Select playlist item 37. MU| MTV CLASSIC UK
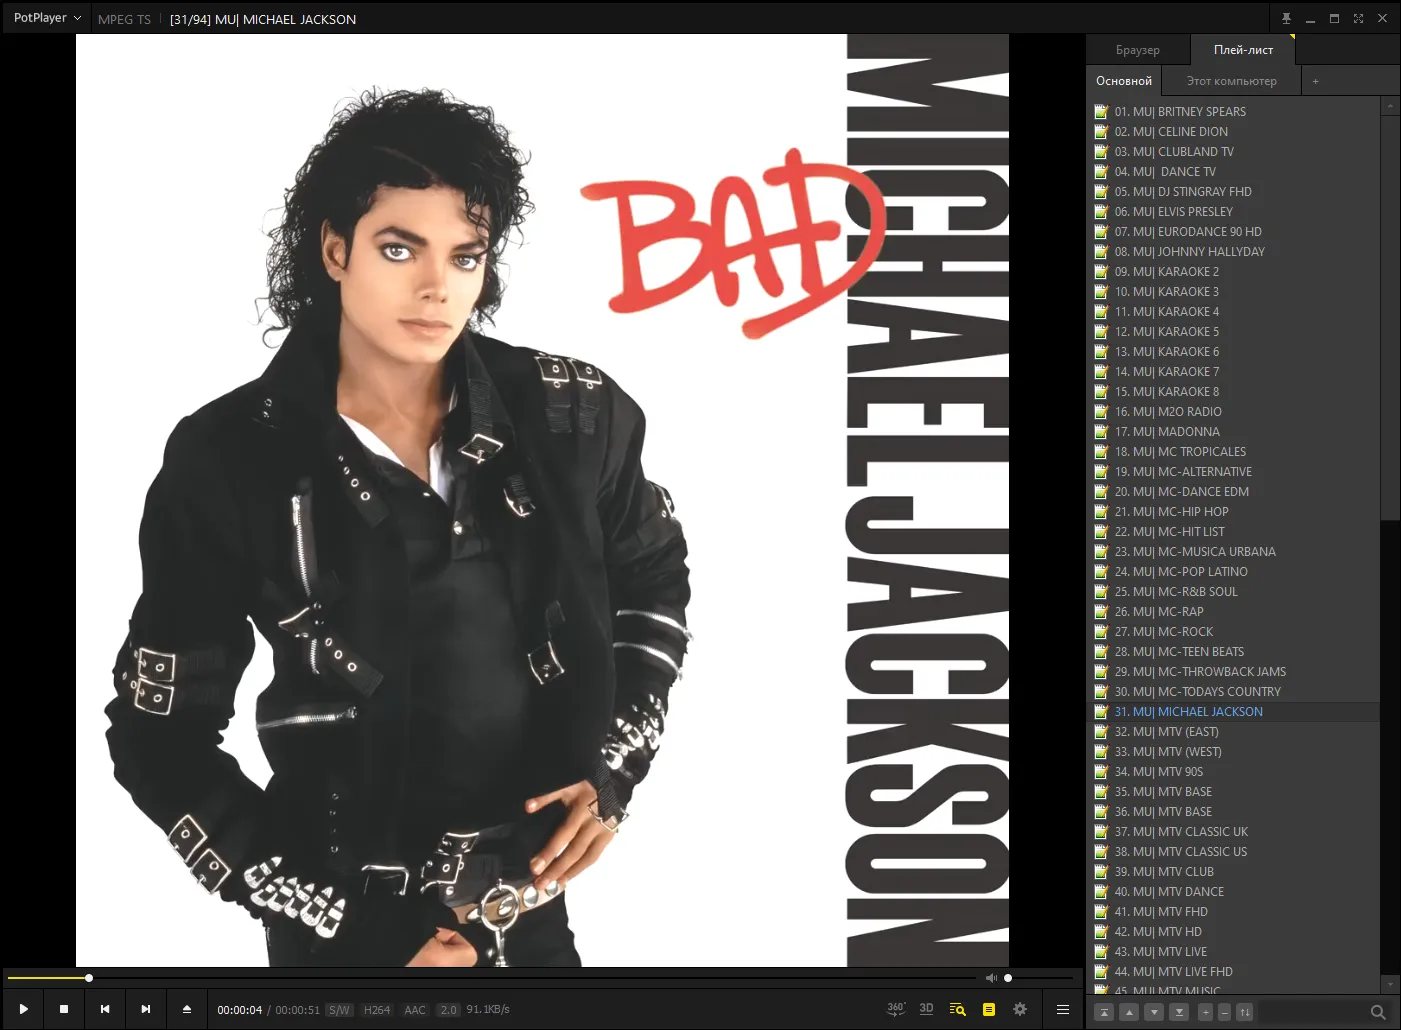Screen dimensions: 1401x1030 click(x=1233, y=832)
